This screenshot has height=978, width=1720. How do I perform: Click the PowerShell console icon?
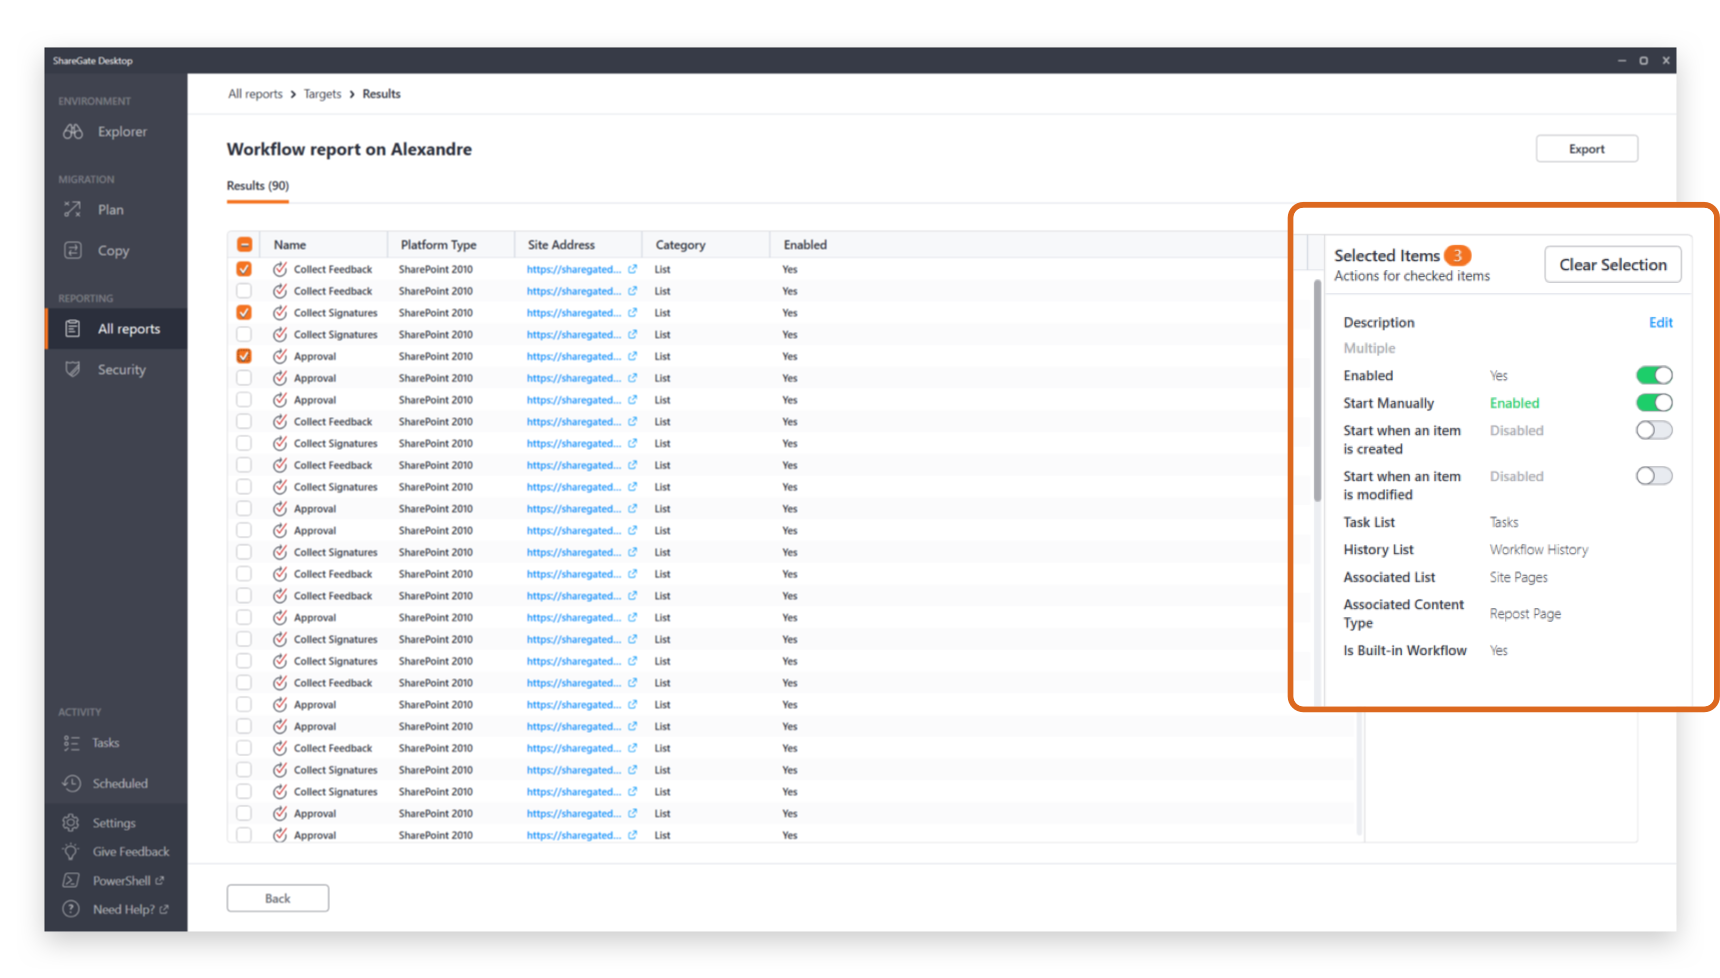tap(71, 881)
